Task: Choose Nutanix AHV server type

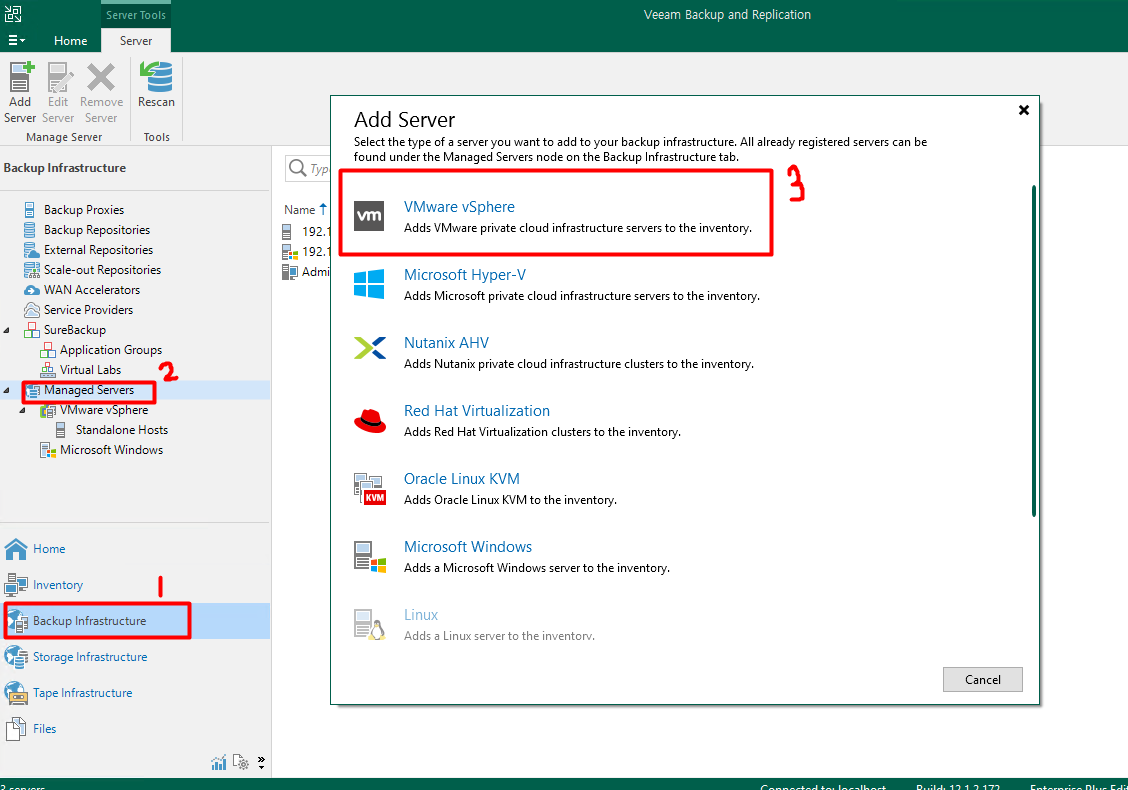Action: pos(446,343)
